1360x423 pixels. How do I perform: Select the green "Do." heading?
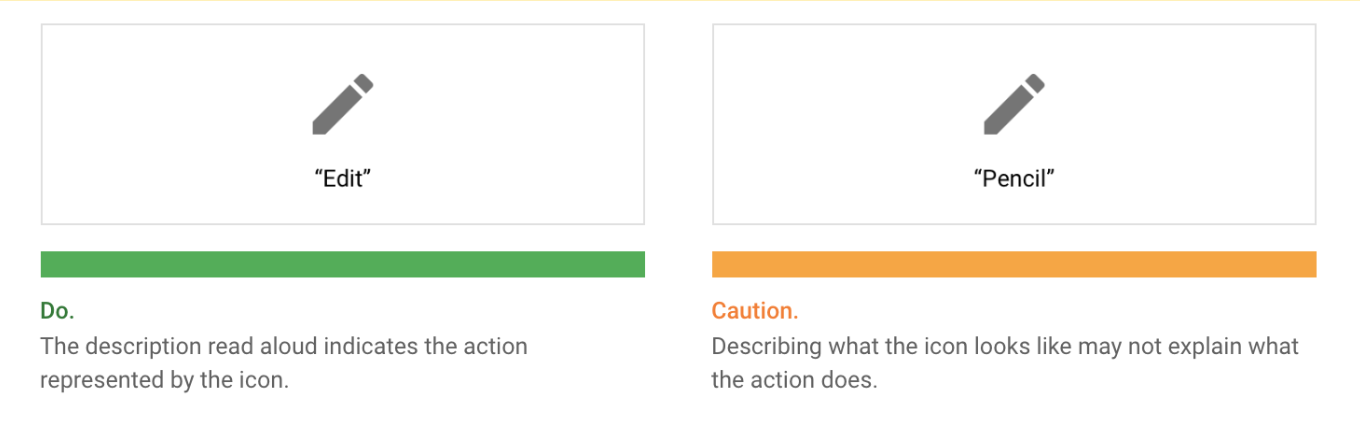[x=58, y=311]
